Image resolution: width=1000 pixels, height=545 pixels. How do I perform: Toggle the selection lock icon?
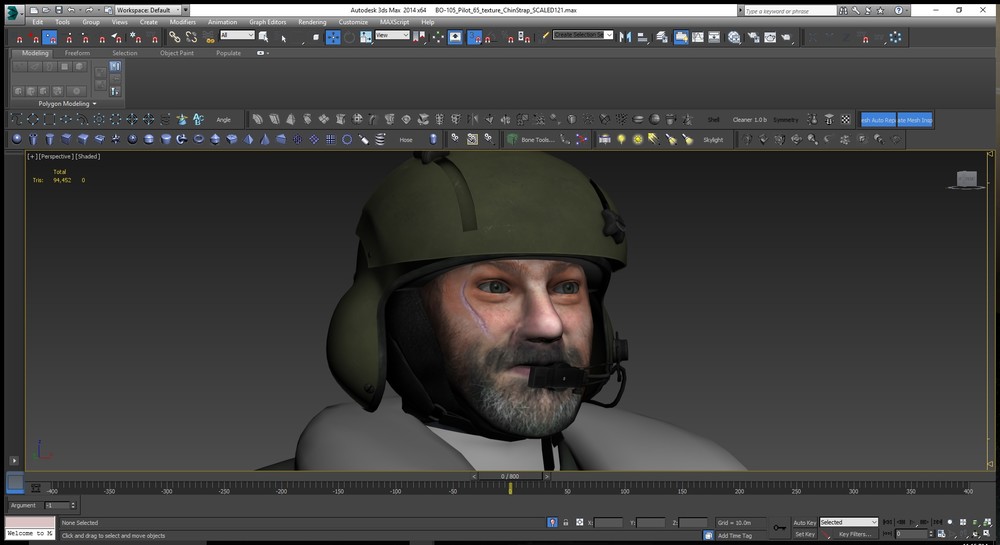coord(566,522)
